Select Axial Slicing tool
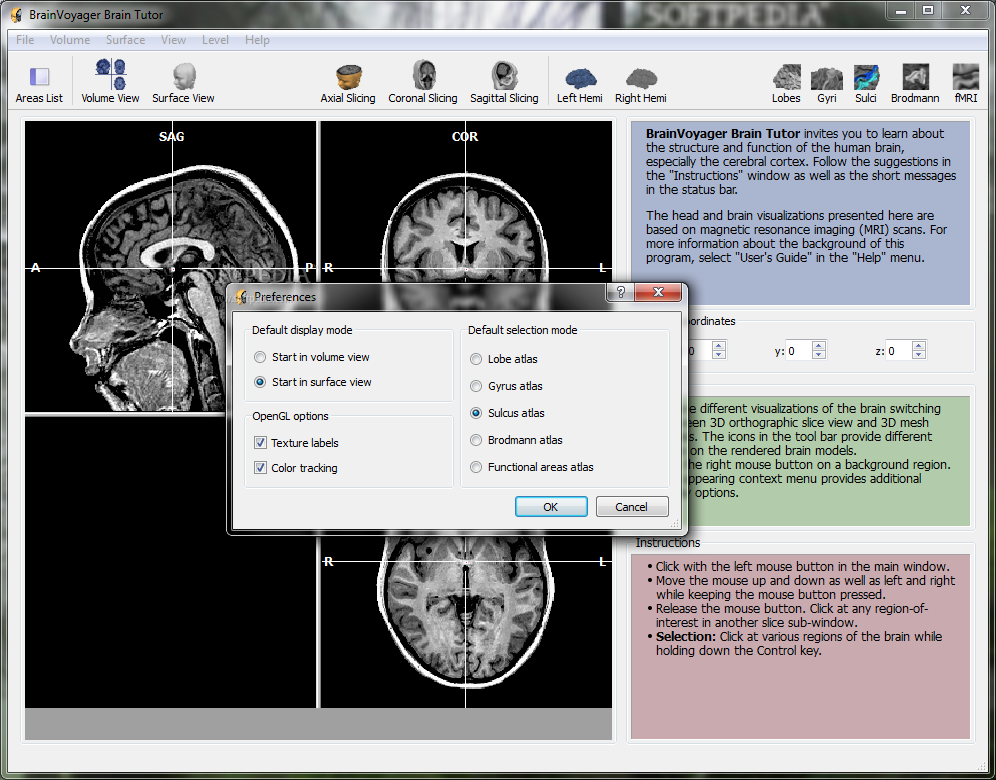This screenshot has height=780, width=996. [348, 77]
